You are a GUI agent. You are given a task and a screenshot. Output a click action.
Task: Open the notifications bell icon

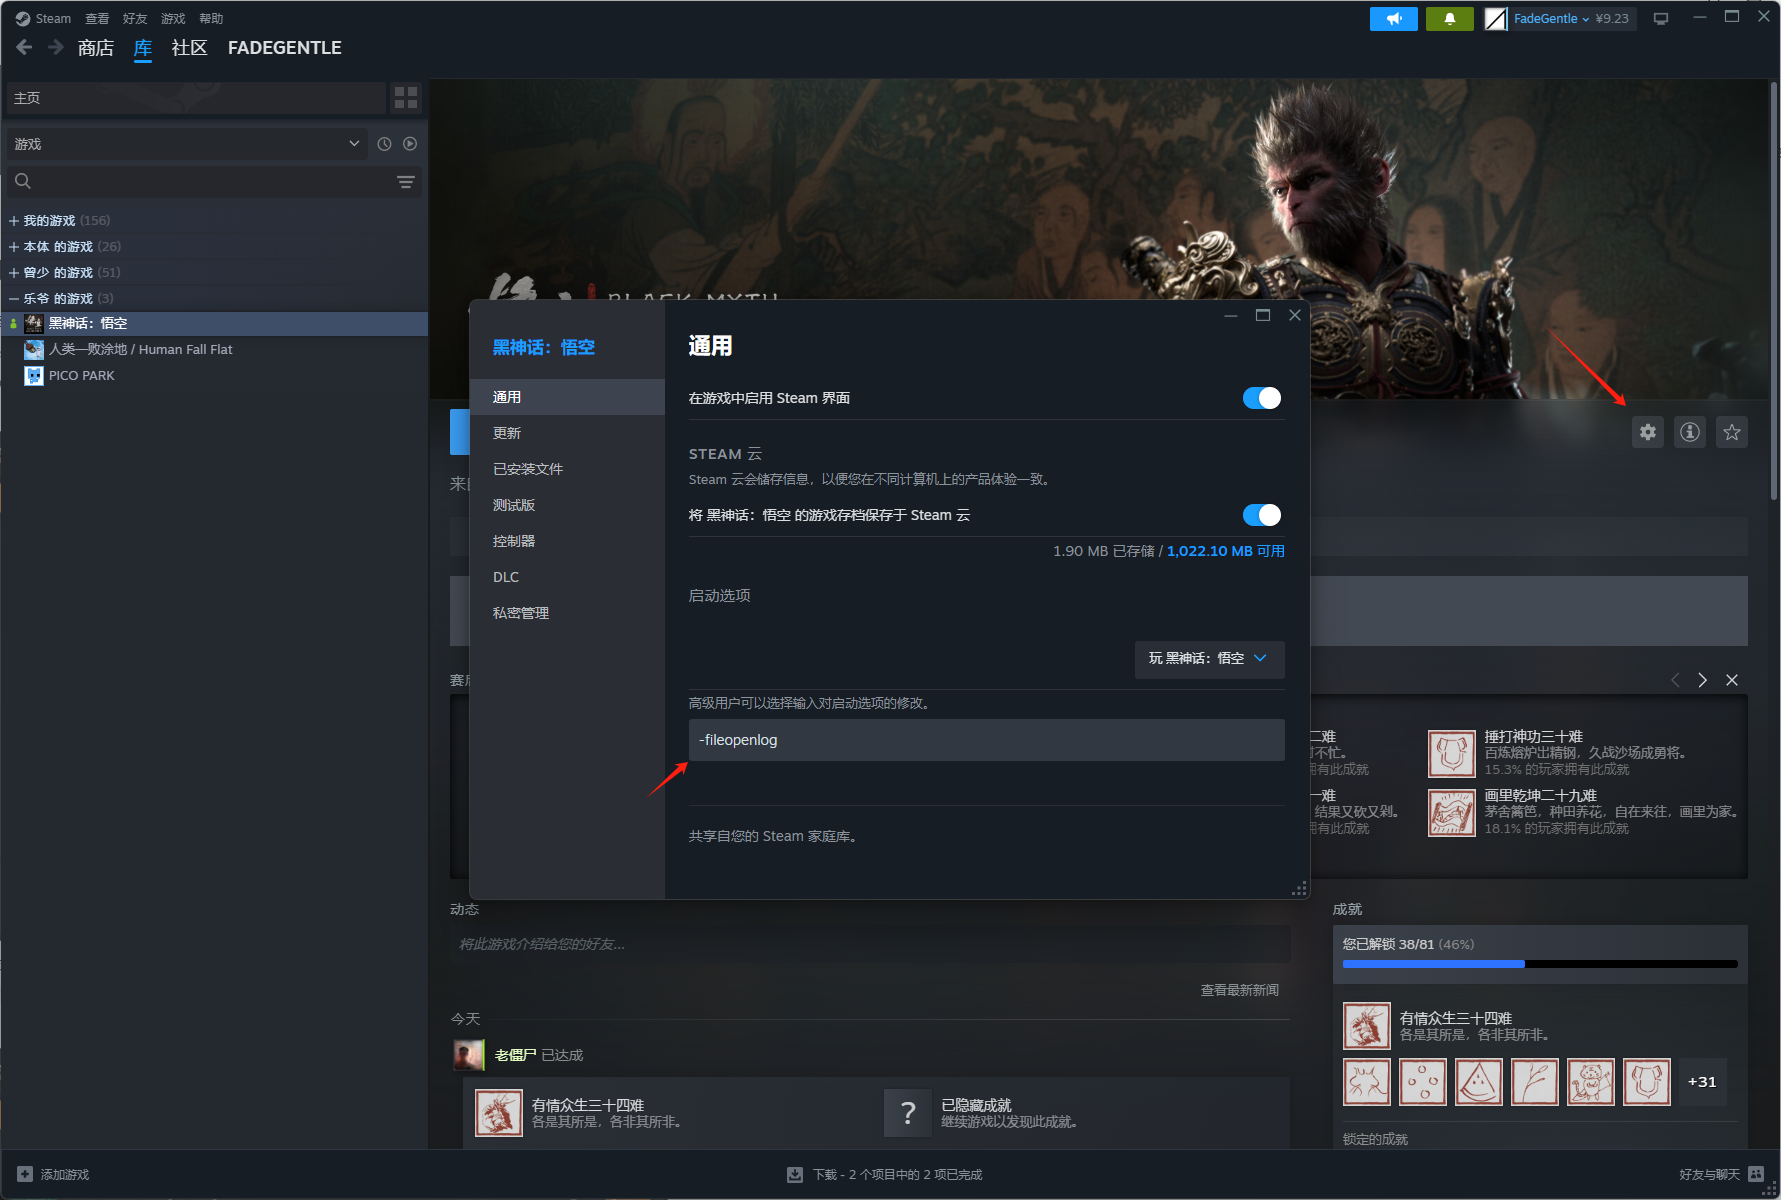pyautogui.click(x=1450, y=19)
